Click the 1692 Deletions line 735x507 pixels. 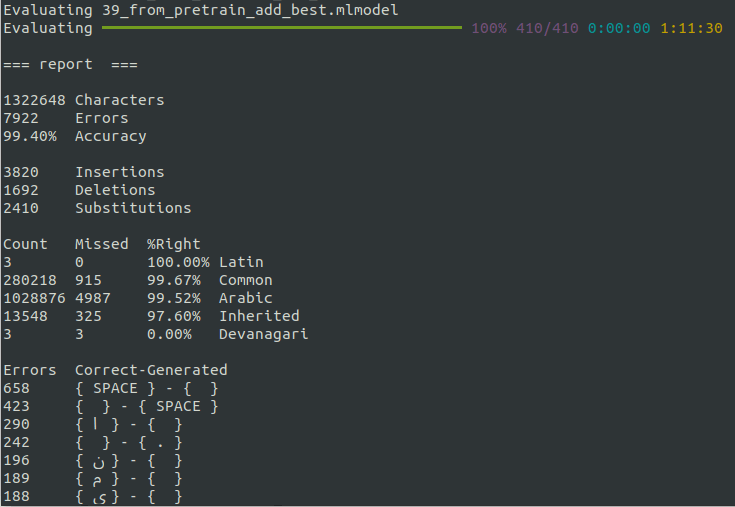click(x=79, y=190)
